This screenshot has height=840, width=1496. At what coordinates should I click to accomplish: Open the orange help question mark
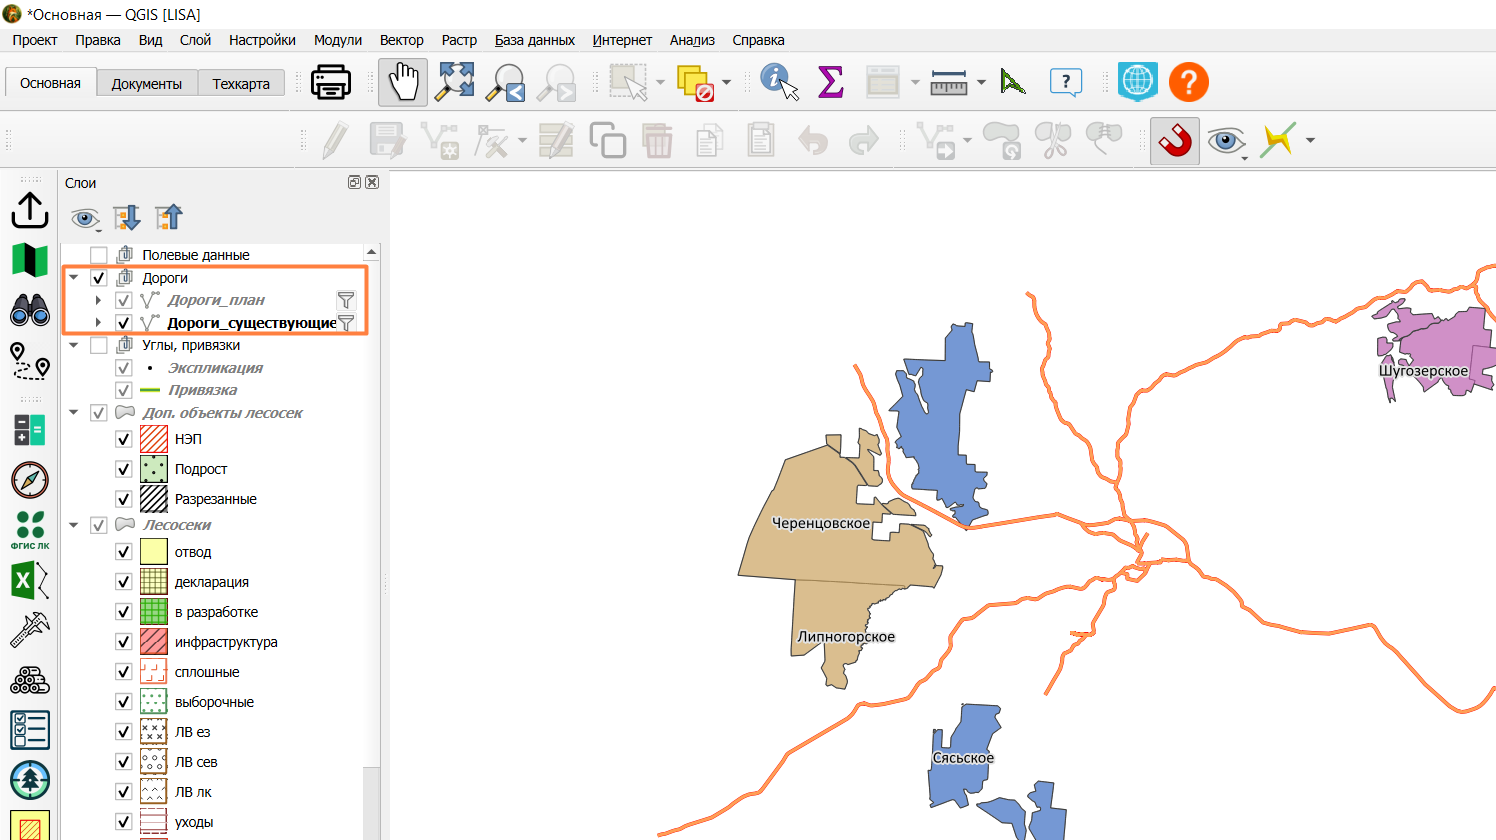point(1189,82)
